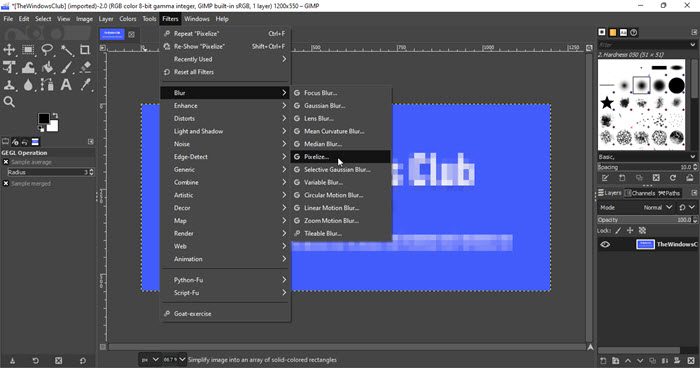Click the foreground black color swatch
700x369 pixels.
coord(43,118)
